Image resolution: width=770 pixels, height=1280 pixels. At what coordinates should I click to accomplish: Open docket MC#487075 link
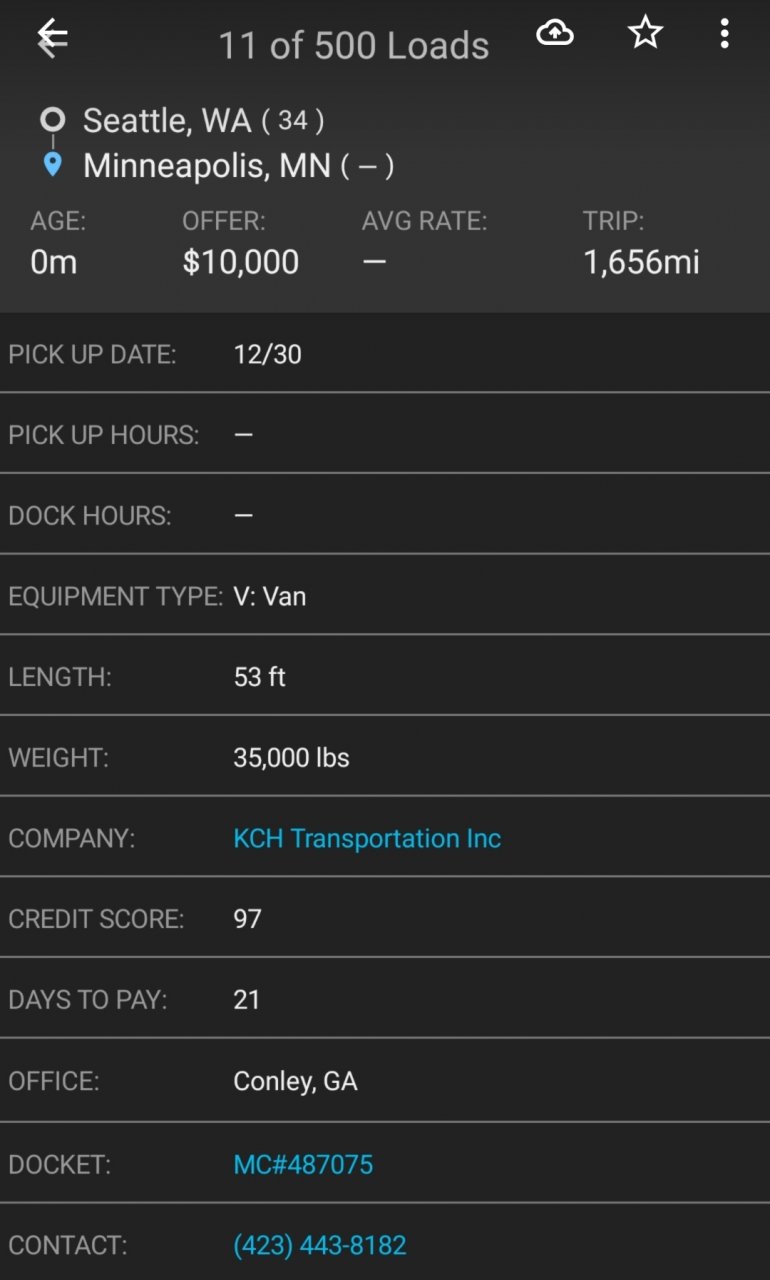[303, 1164]
